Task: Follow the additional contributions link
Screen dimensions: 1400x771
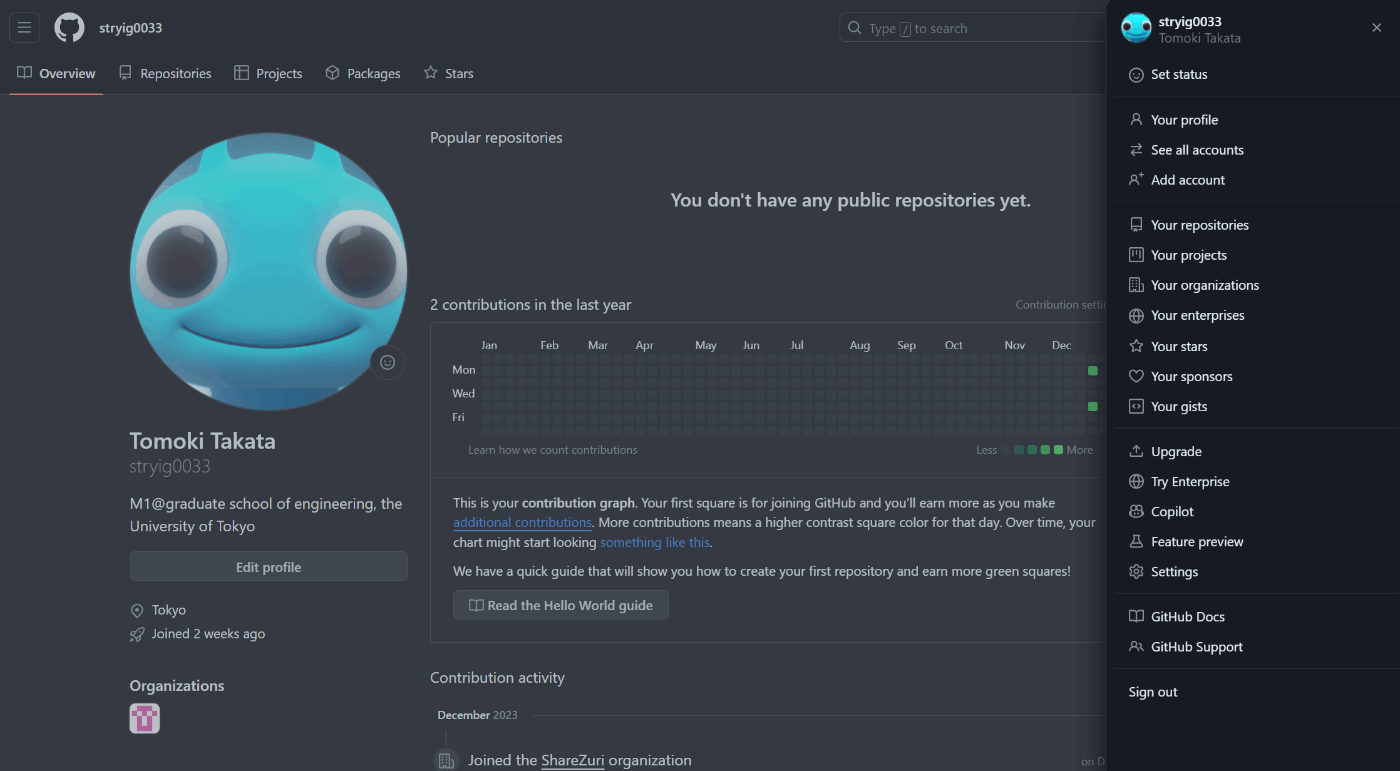Action: [523, 522]
